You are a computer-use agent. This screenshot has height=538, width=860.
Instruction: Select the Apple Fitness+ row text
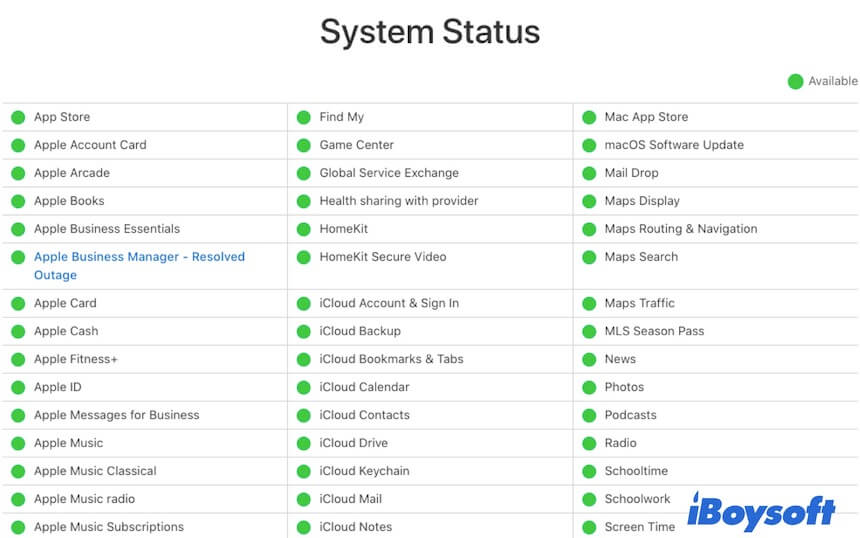76,359
